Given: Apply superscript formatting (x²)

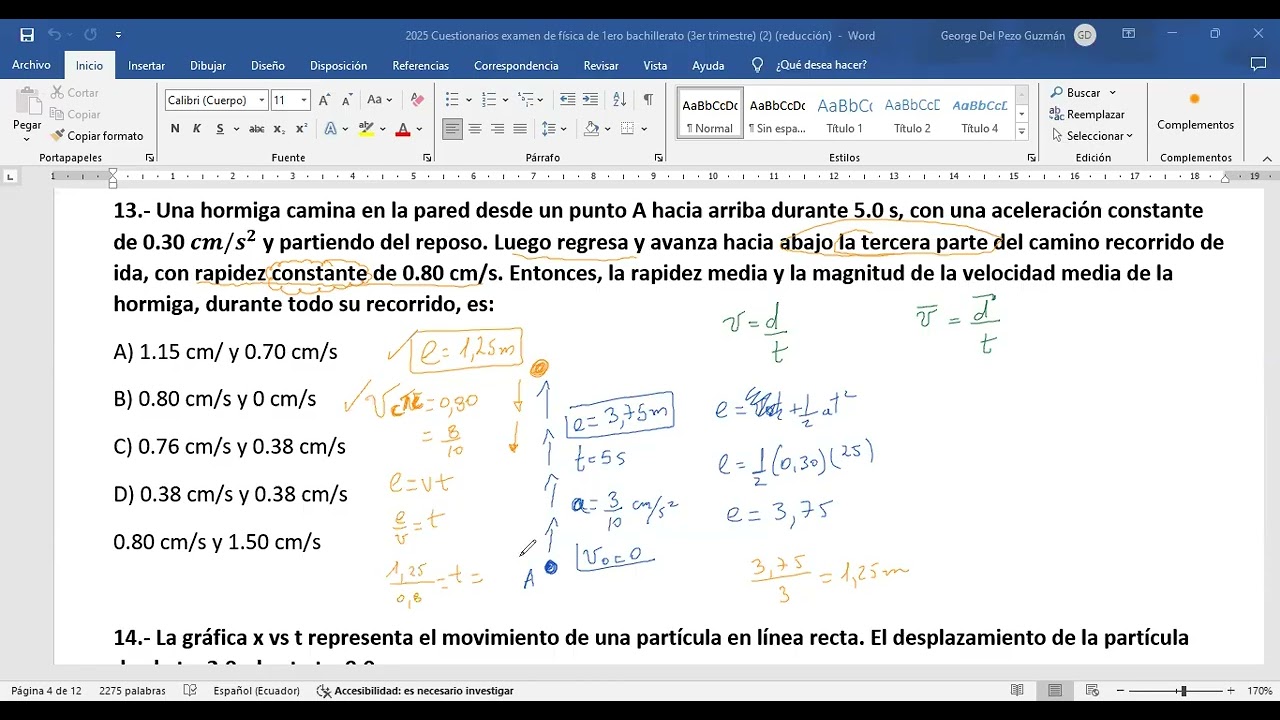Looking at the screenshot, I should tap(301, 129).
